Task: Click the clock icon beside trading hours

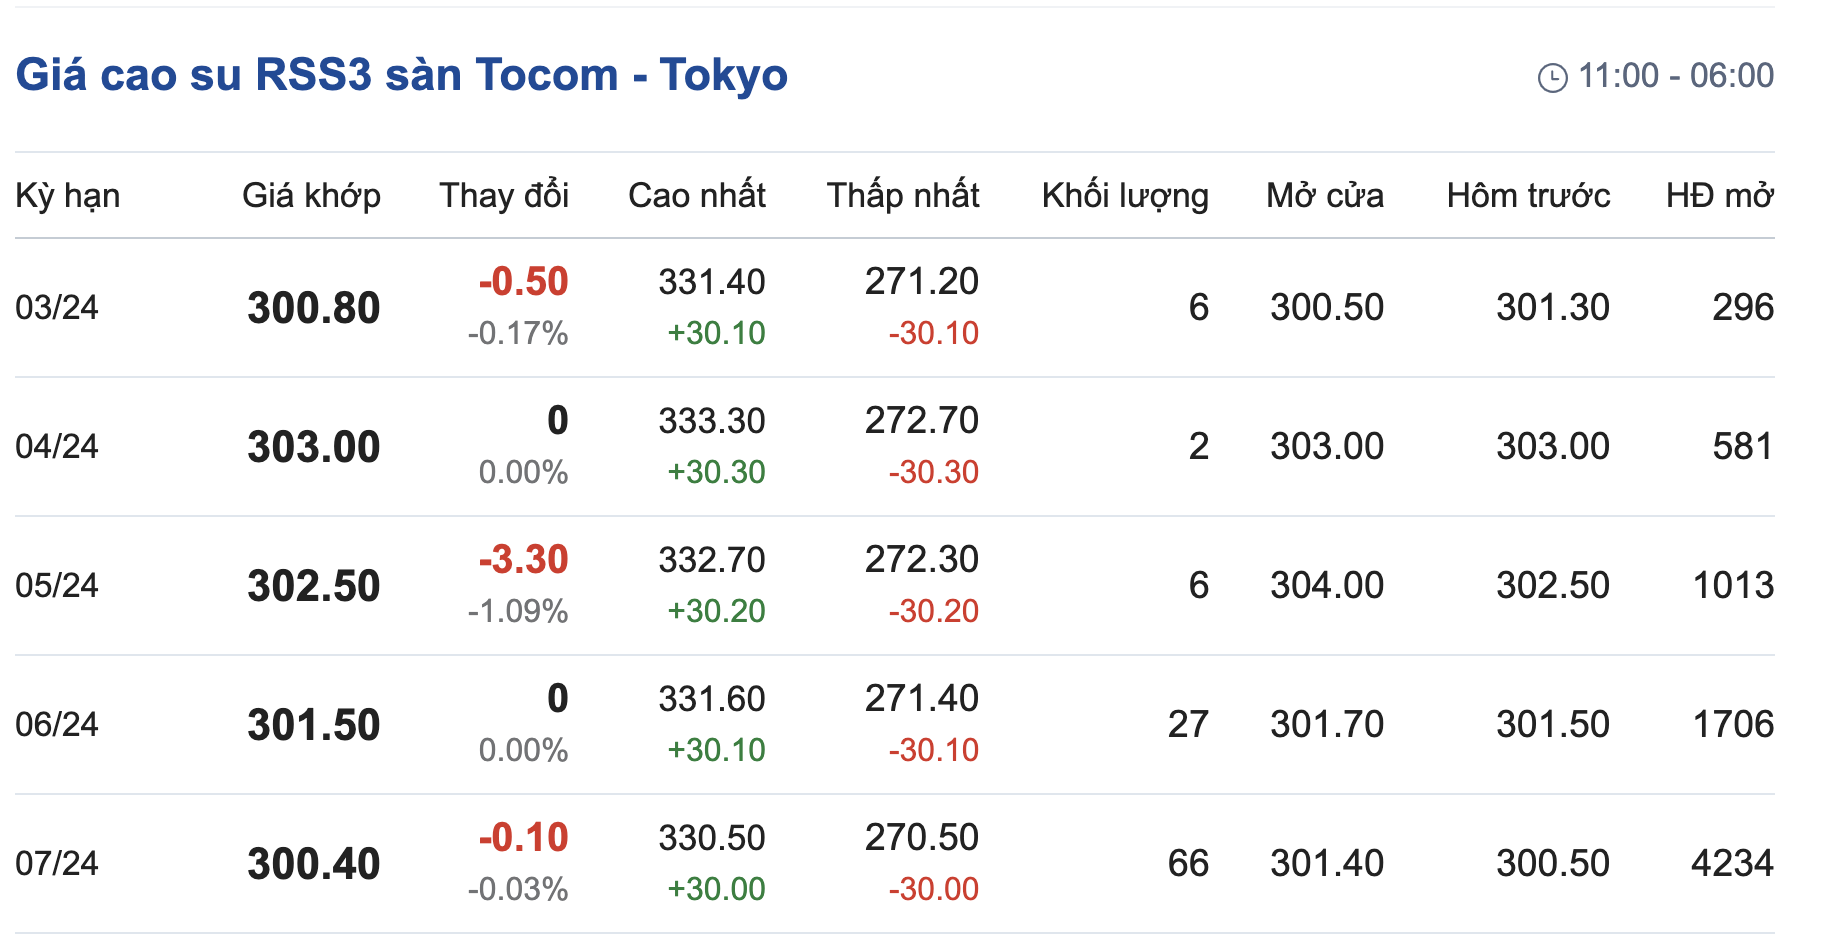Action: click(x=1552, y=77)
